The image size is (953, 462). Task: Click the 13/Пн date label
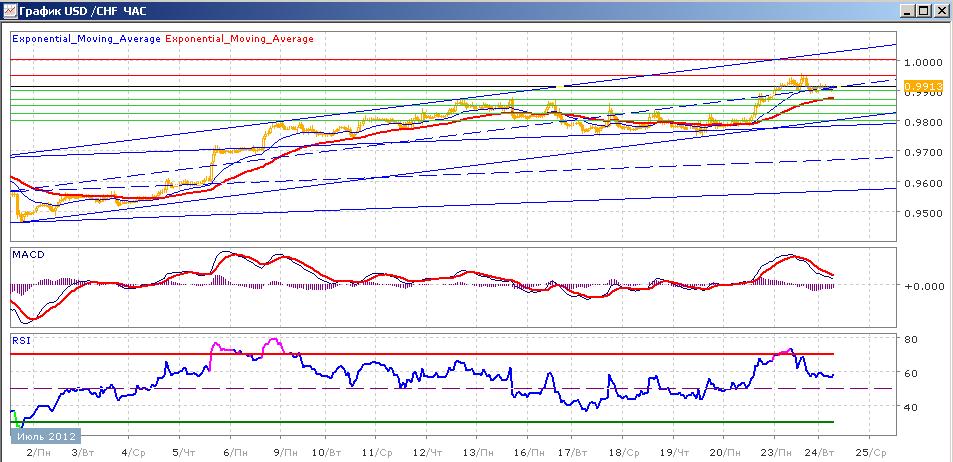(476, 453)
